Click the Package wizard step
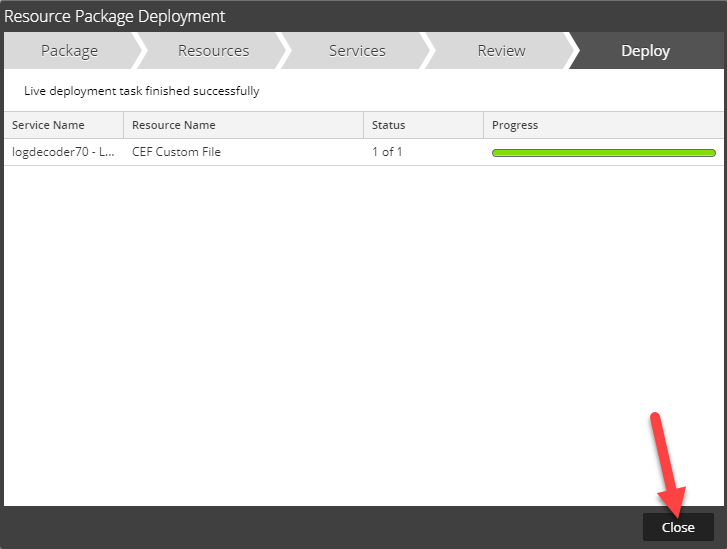 tap(69, 51)
